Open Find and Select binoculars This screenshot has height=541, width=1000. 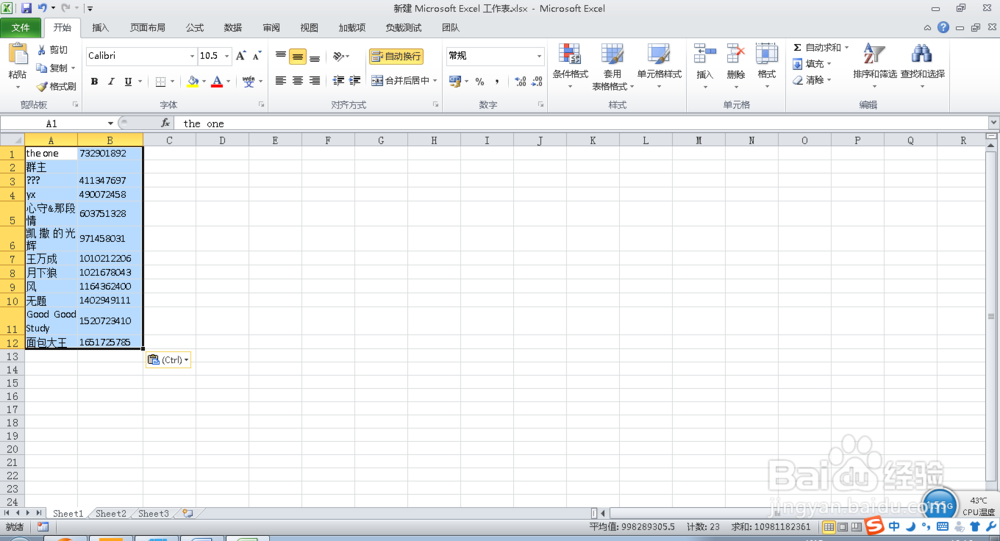[922, 54]
